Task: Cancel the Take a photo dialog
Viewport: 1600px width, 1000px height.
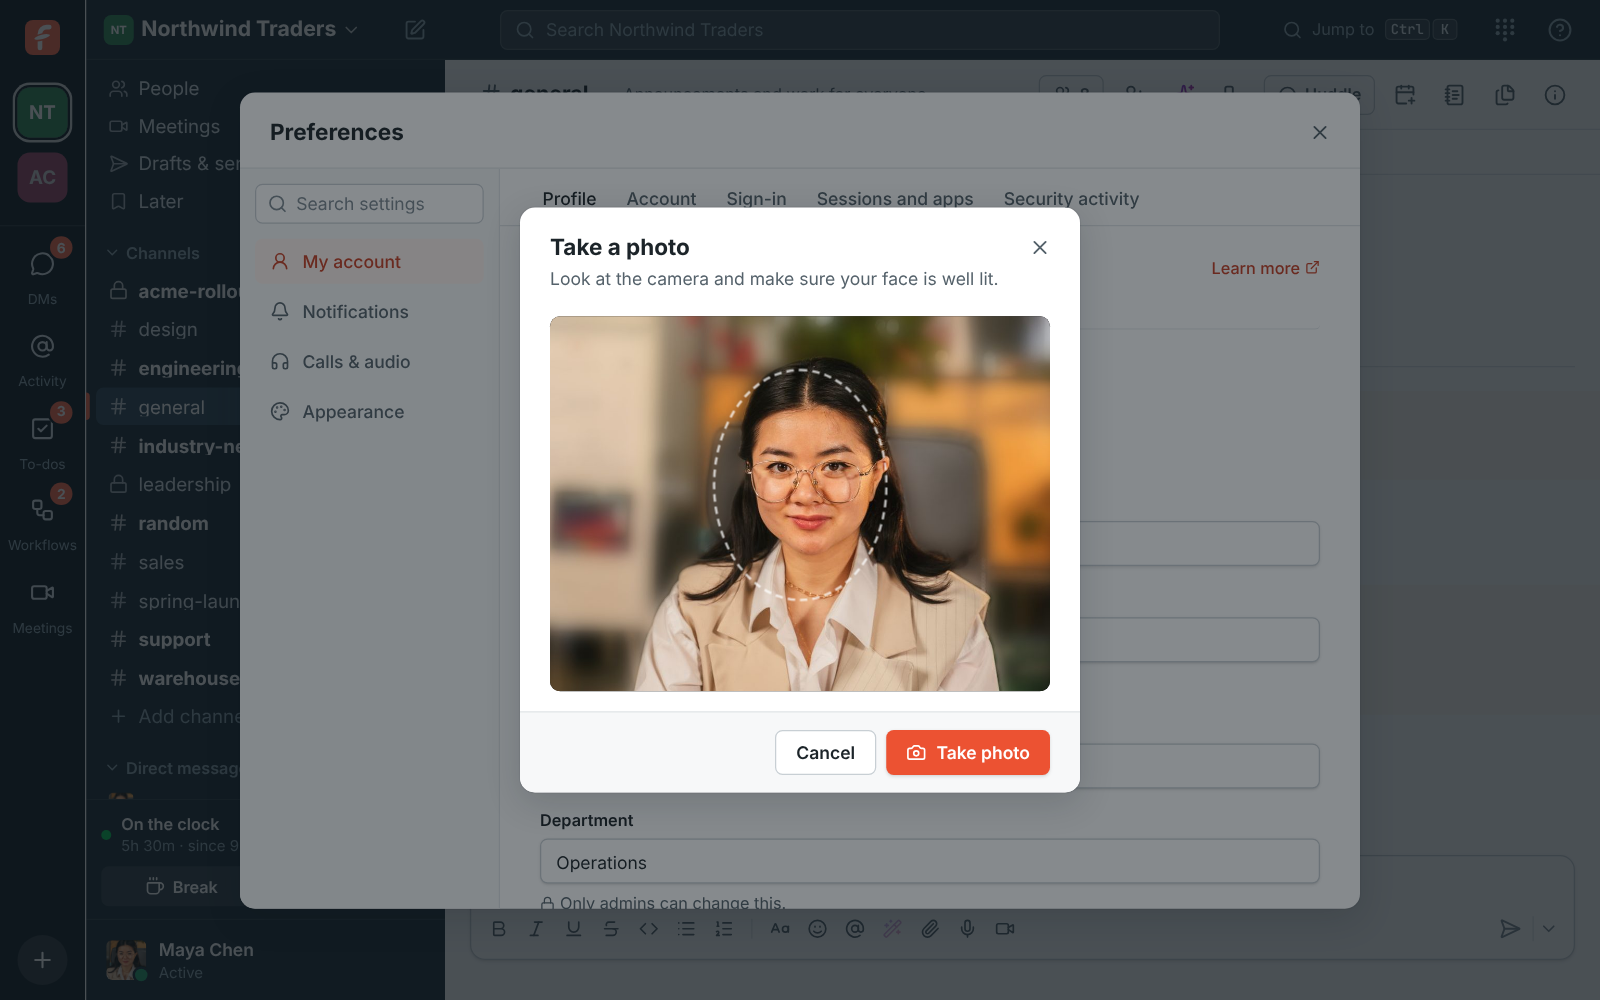Action: 825,752
